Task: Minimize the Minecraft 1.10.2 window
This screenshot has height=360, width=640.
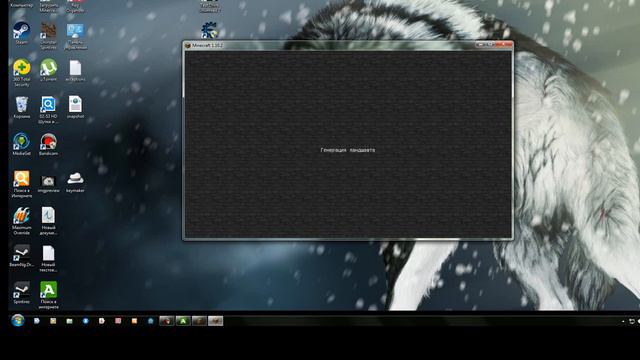Action: [x=481, y=44]
